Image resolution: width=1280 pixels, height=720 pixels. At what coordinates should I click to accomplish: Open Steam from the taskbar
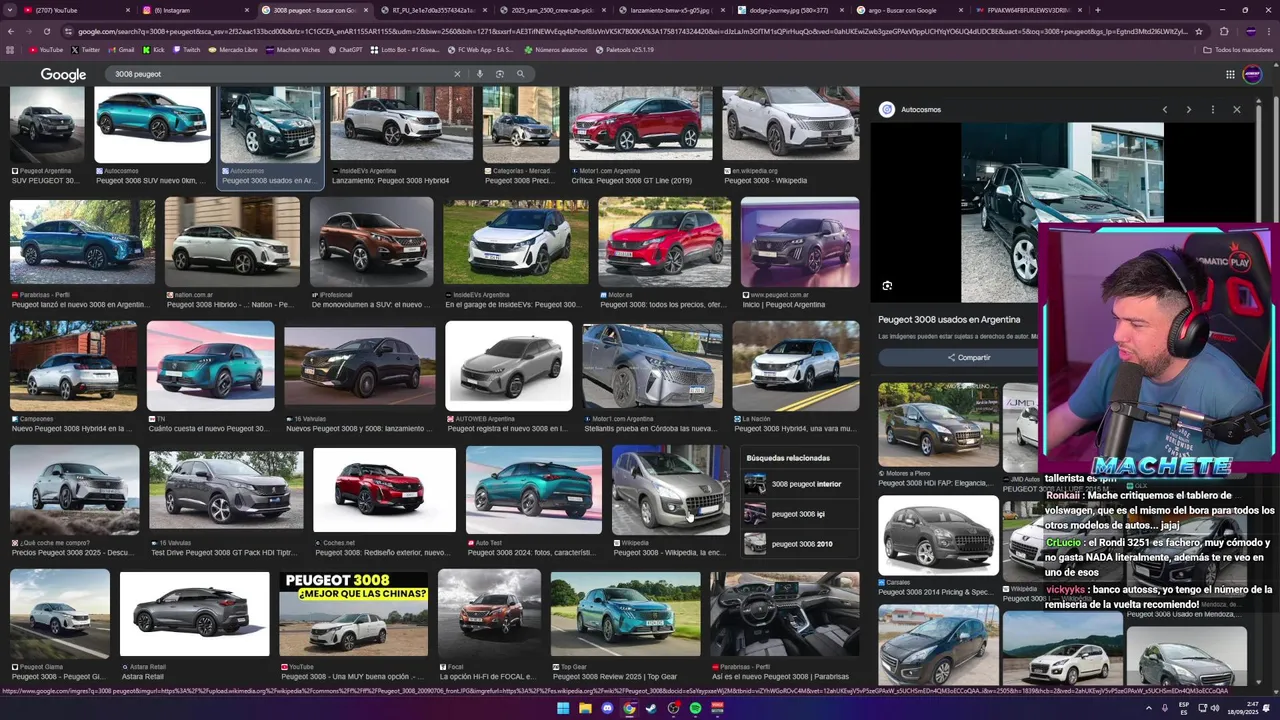pyautogui.click(x=651, y=708)
